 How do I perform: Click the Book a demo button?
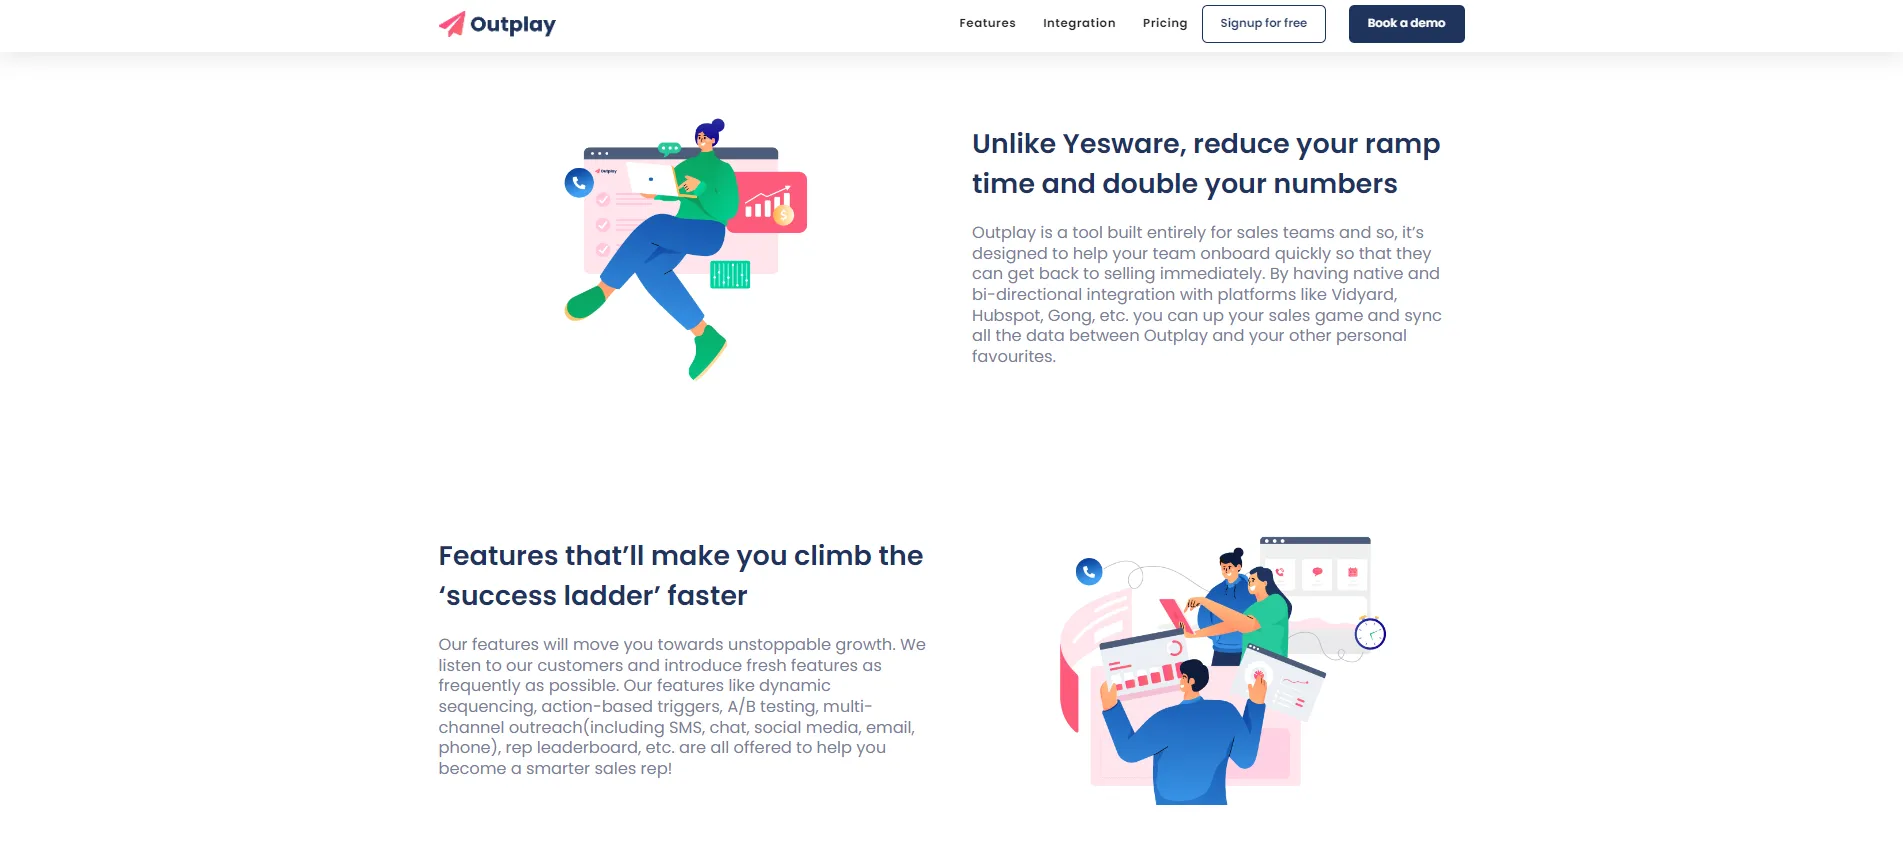click(x=1406, y=24)
